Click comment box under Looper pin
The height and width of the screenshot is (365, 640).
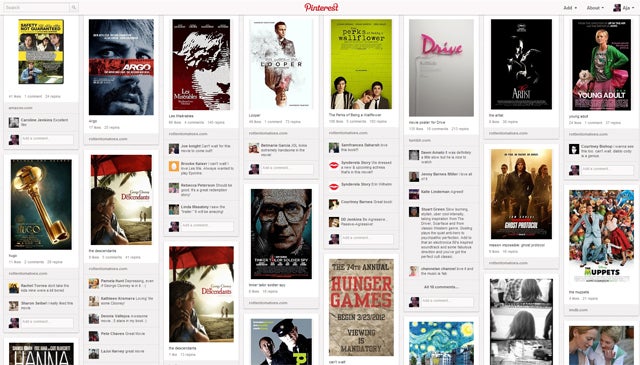click(287, 168)
